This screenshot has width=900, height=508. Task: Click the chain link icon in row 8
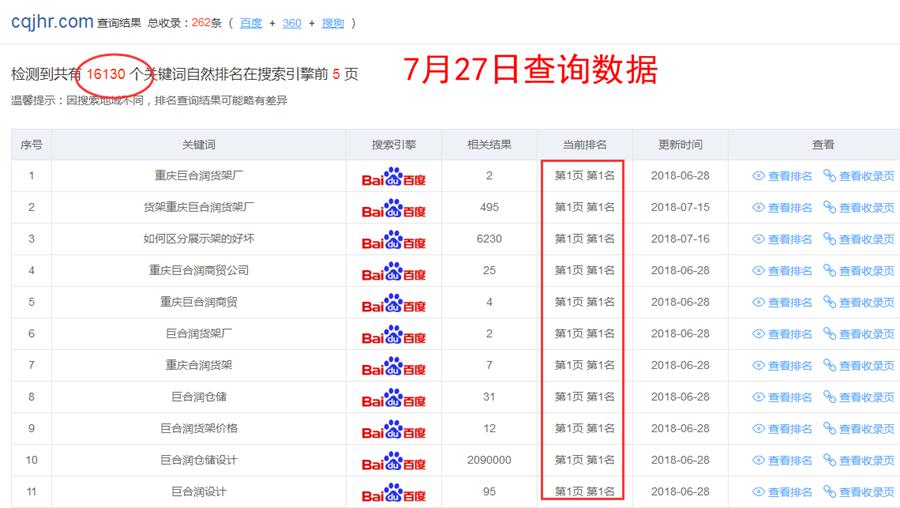(x=829, y=397)
